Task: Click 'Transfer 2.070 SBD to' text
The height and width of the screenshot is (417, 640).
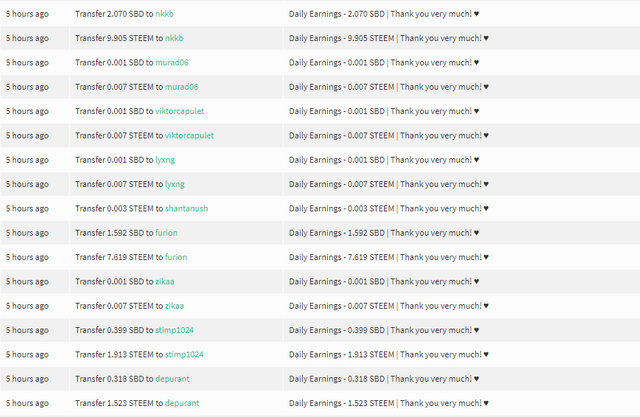Action: click(x=114, y=14)
